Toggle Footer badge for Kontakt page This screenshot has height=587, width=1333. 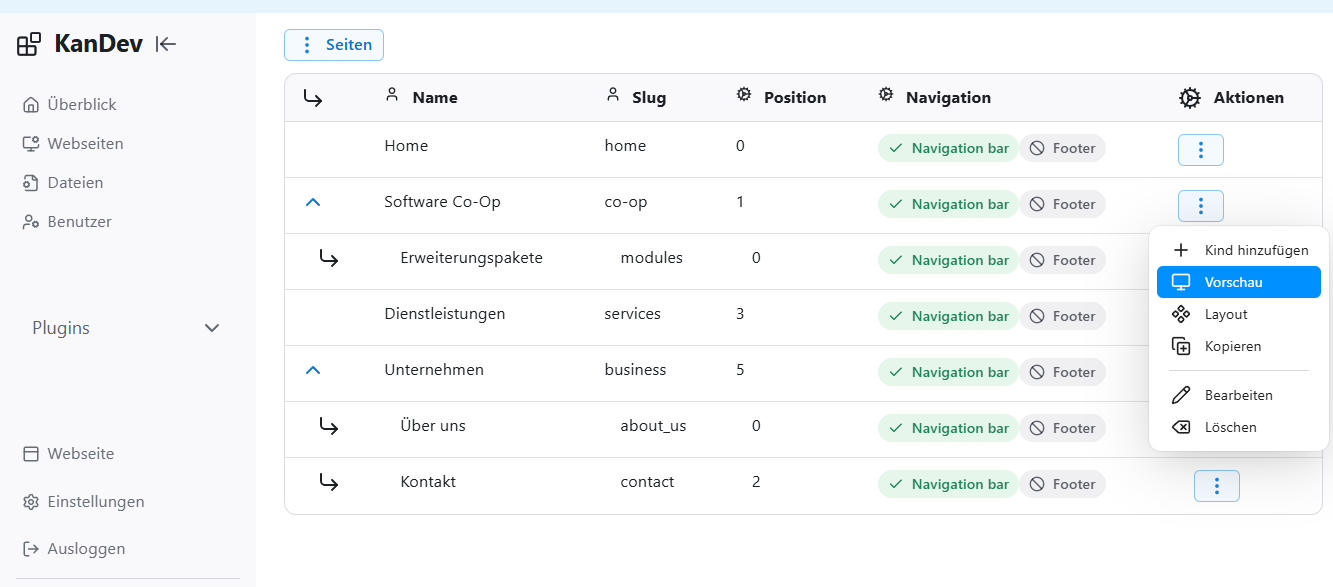(1062, 484)
